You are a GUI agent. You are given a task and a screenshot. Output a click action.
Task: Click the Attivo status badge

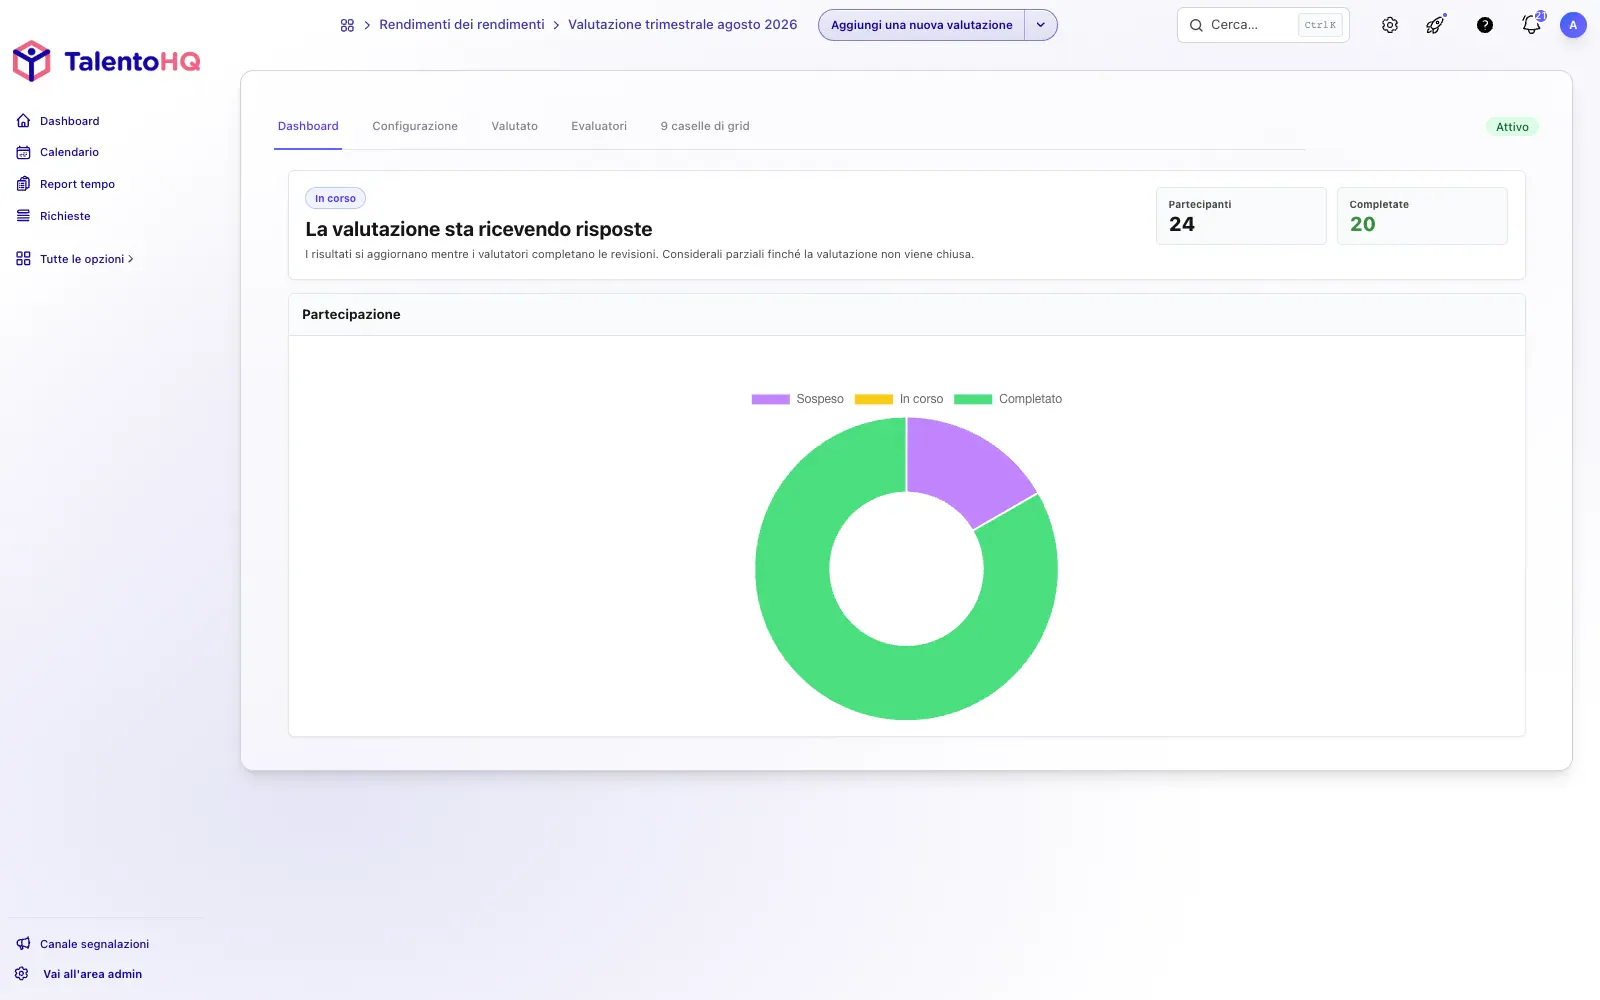click(1512, 127)
